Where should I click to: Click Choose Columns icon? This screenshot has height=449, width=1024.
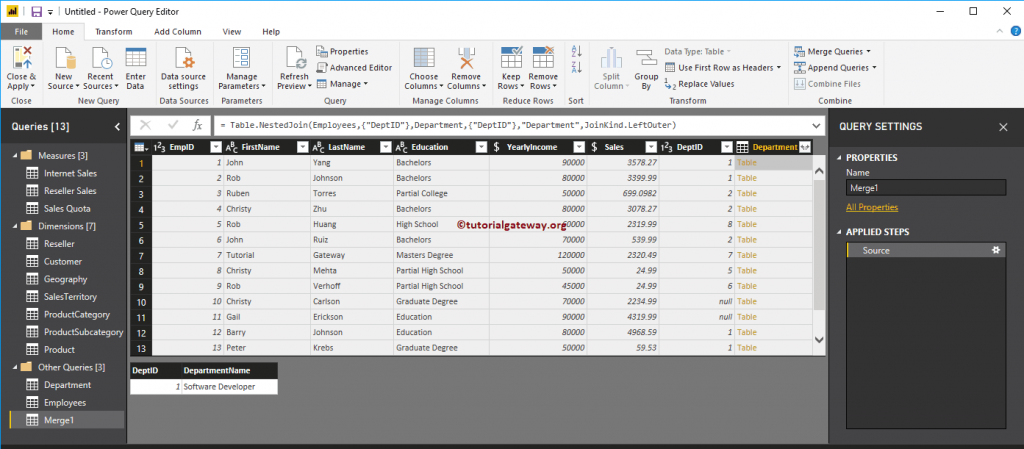click(x=424, y=57)
